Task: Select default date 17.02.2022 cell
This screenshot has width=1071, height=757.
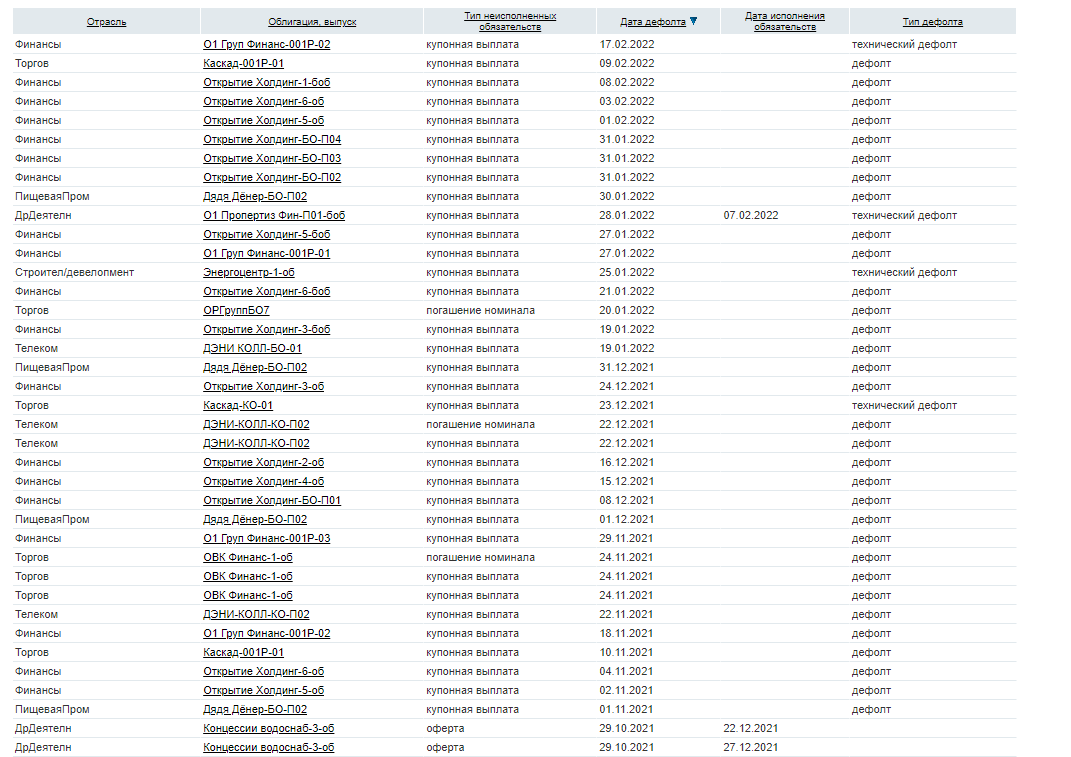Action: tap(626, 44)
